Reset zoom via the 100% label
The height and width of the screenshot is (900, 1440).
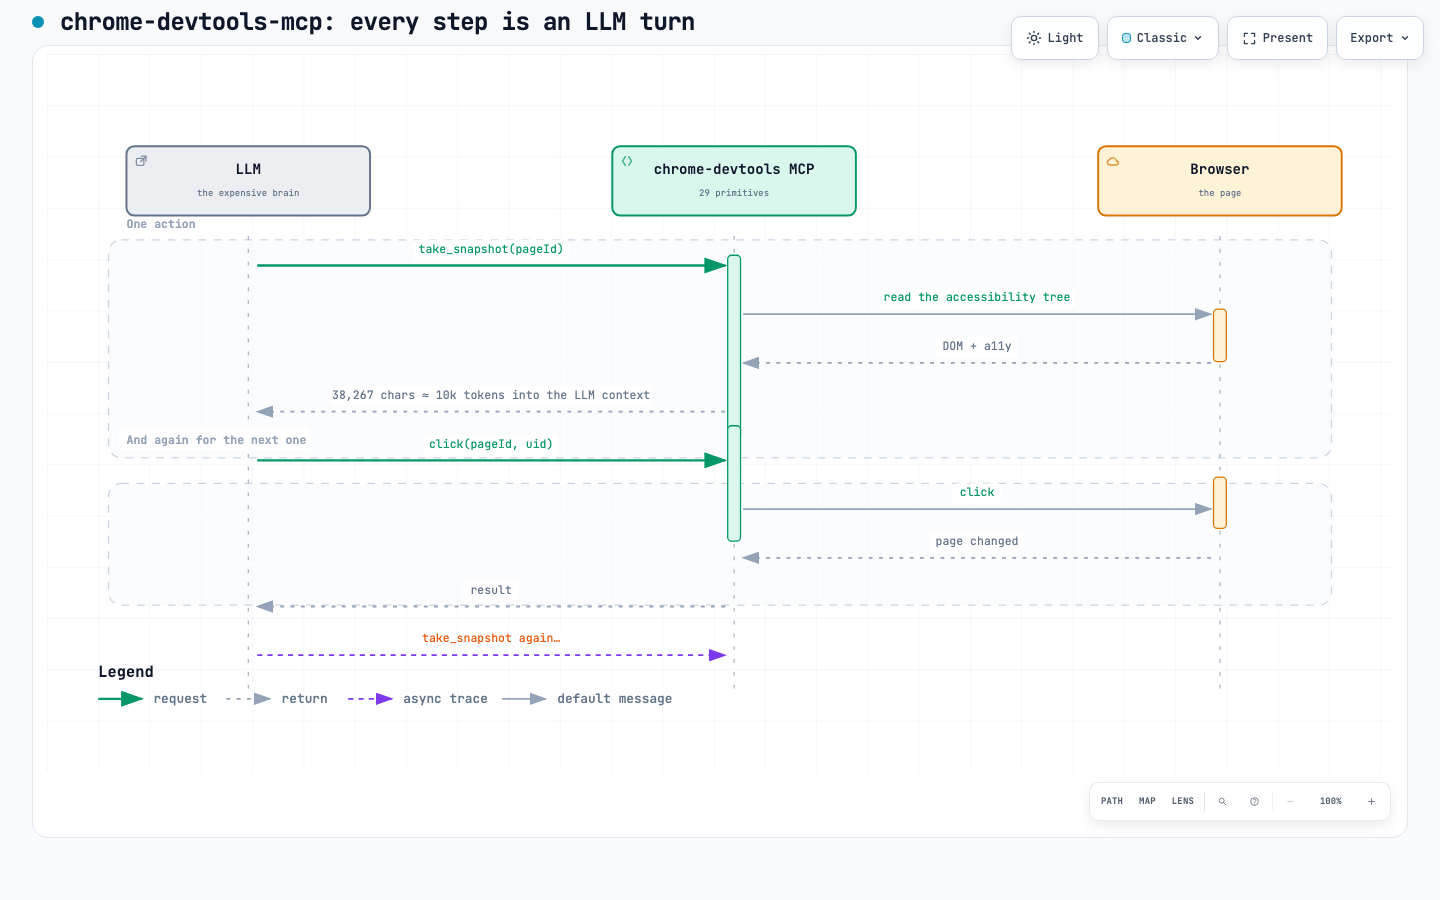click(1331, 801)
